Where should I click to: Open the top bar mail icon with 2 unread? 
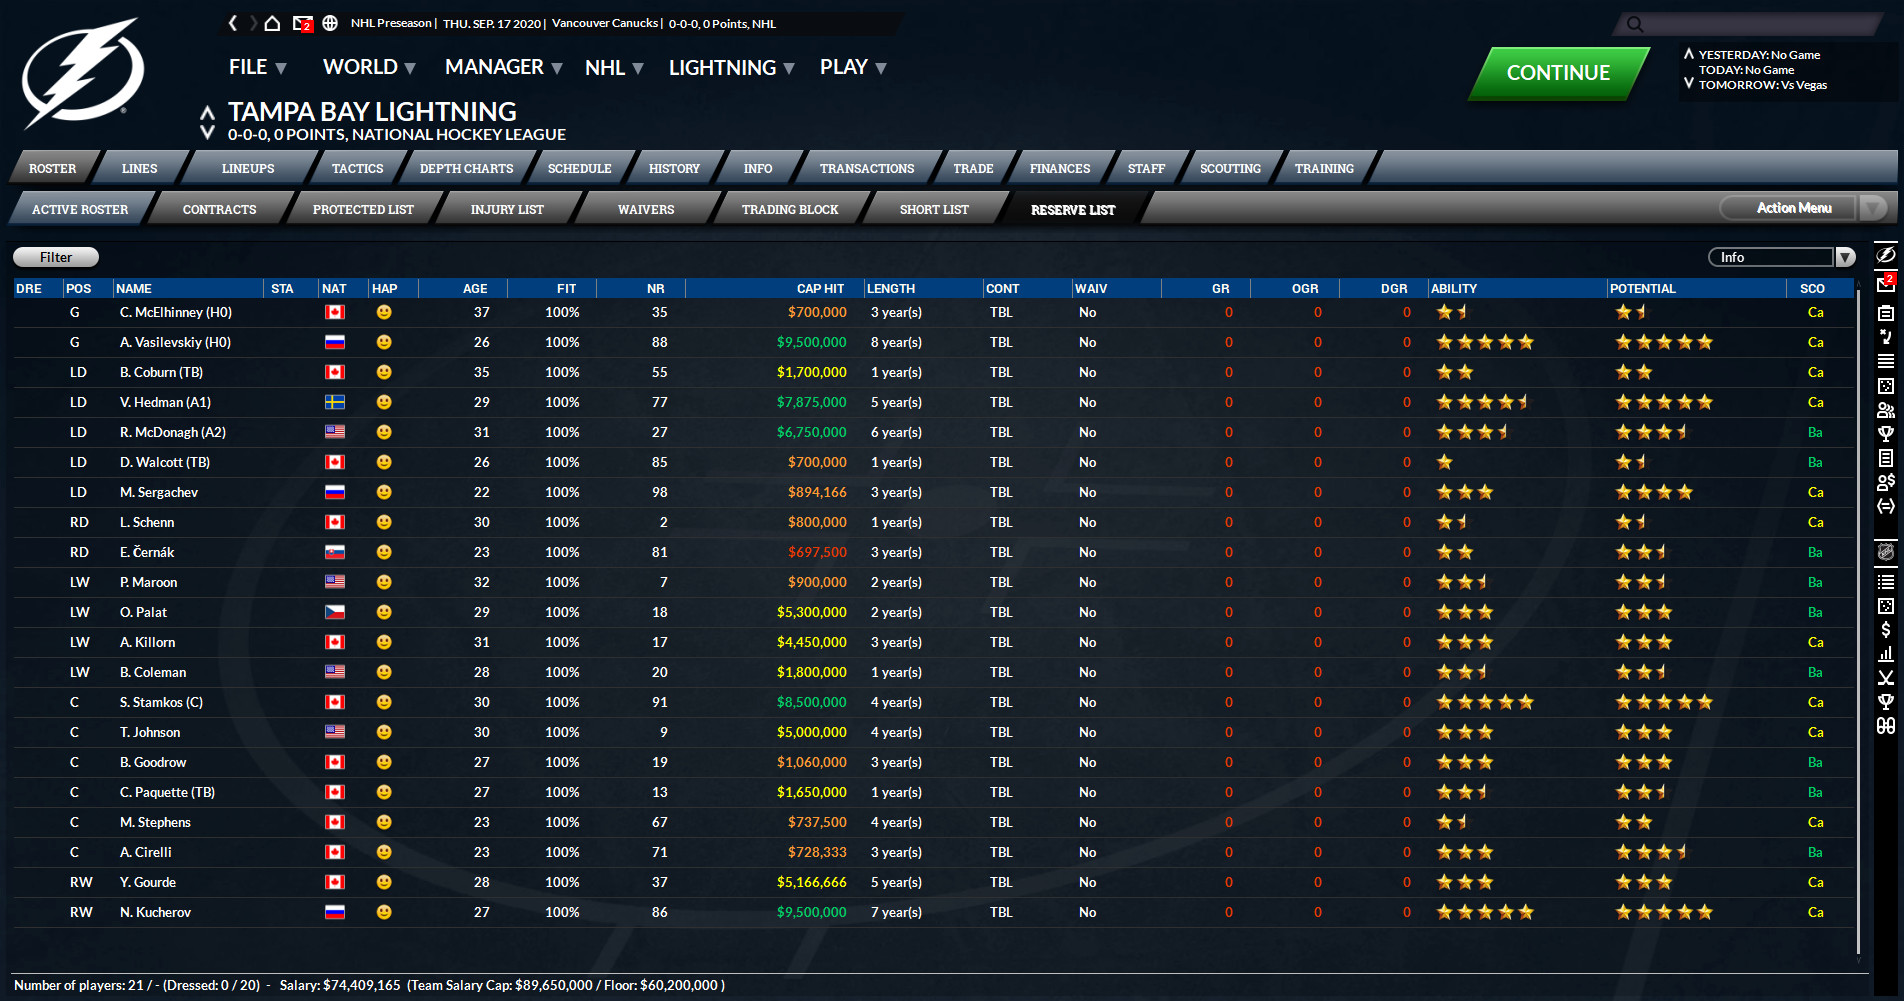[302, 23]
